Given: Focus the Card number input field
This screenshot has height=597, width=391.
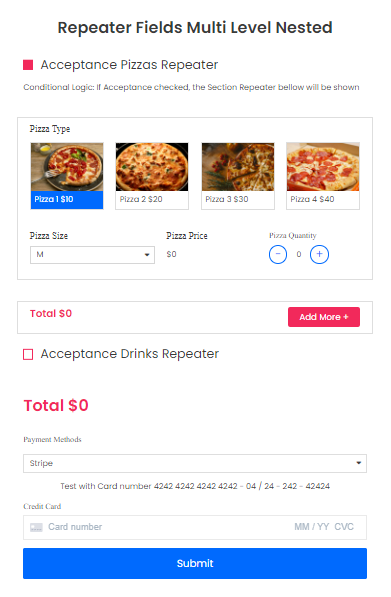Looking at the screenshot, I should click(x=75, y=527).
